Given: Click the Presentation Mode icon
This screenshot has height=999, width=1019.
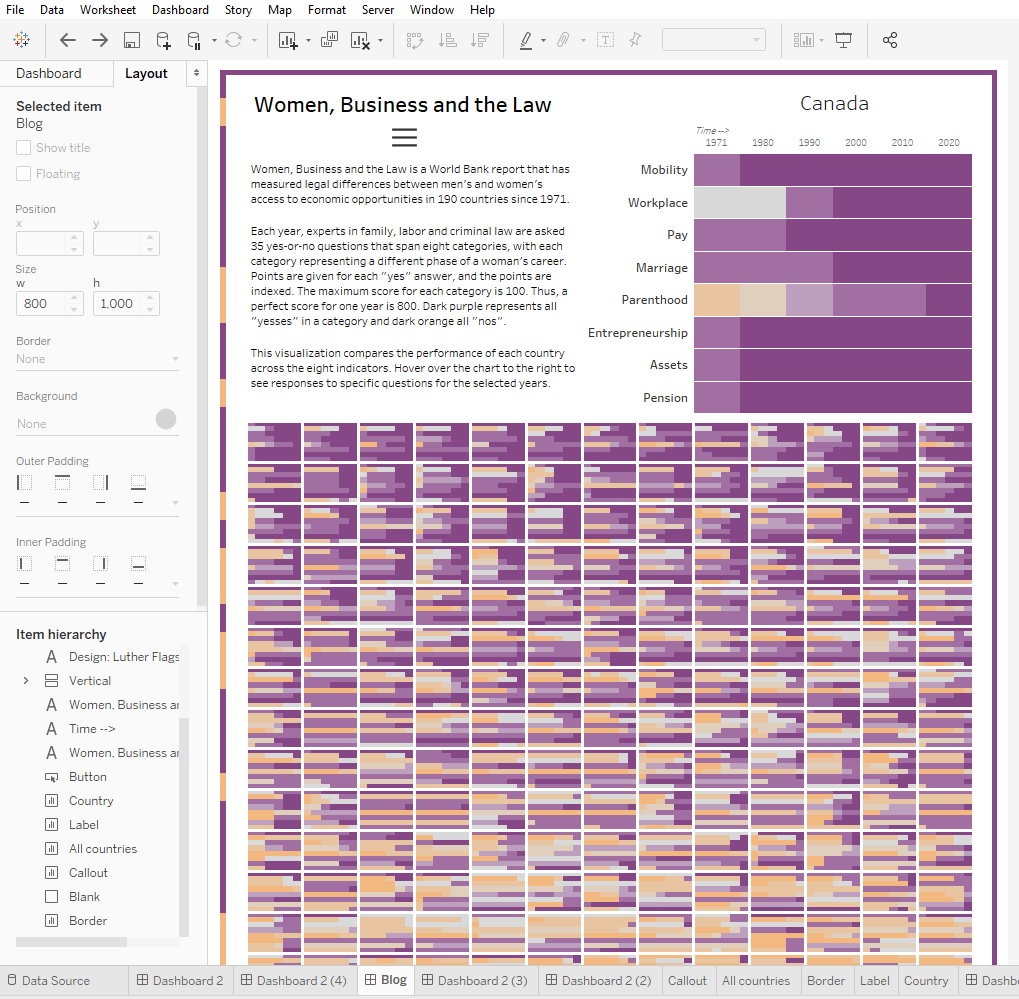Looking at the screenshot, I should pyautogui.click(x=843, y=40).
